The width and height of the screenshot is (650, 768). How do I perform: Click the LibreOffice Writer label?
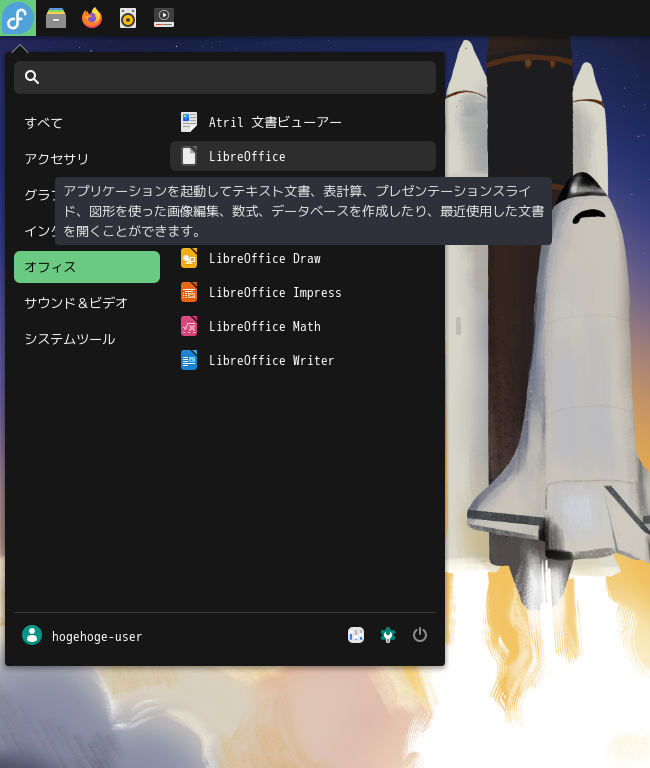click(x=271, y=360)
